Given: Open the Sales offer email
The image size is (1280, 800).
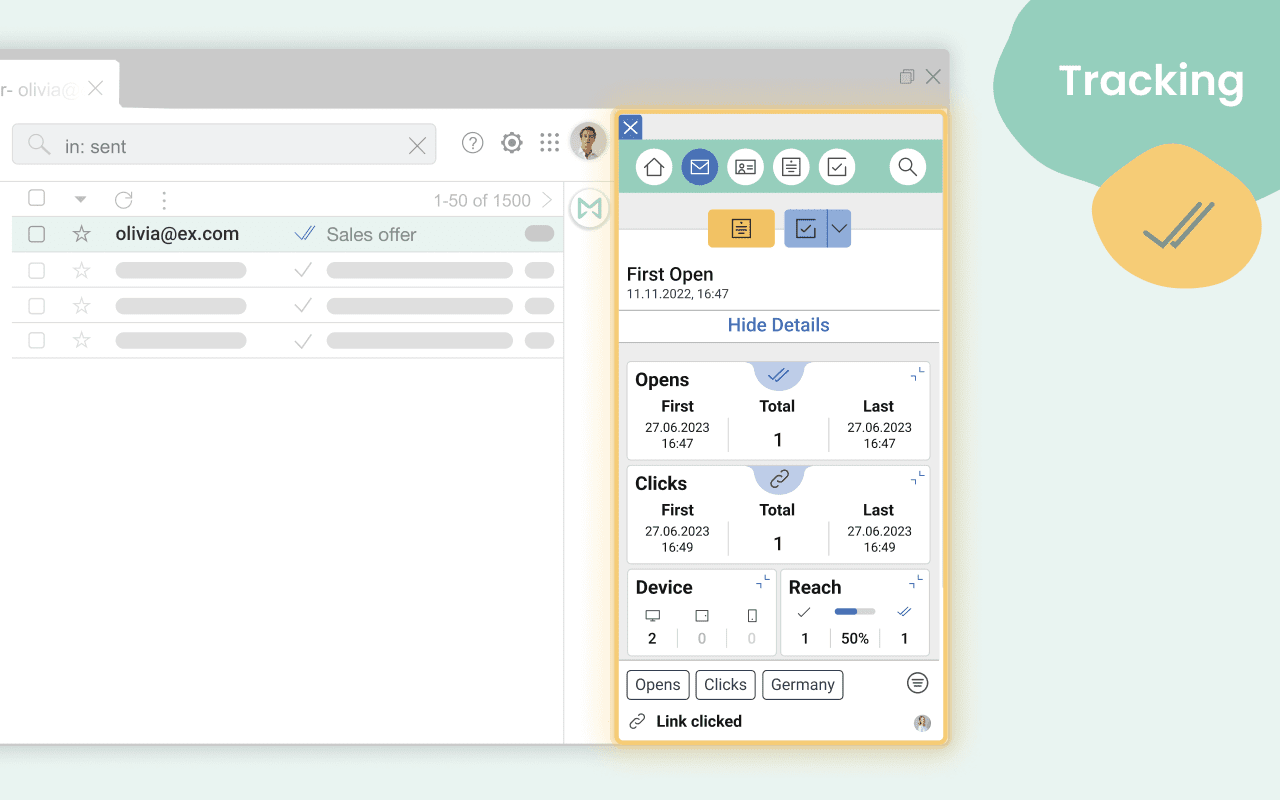Looking at the screenshot, I should coord(371,234).
